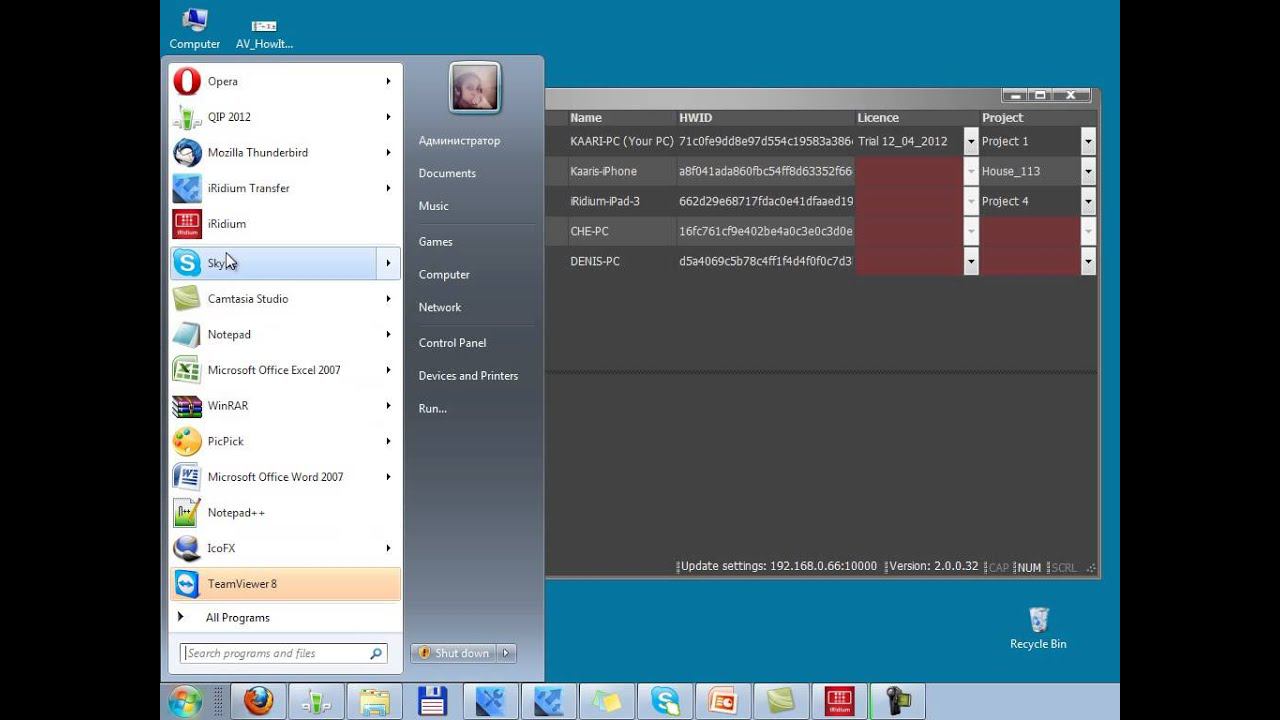Expand the Skype submenu arrow
Image resolution: width=1280 pixels, height=720 pixels.
(388, 264)
